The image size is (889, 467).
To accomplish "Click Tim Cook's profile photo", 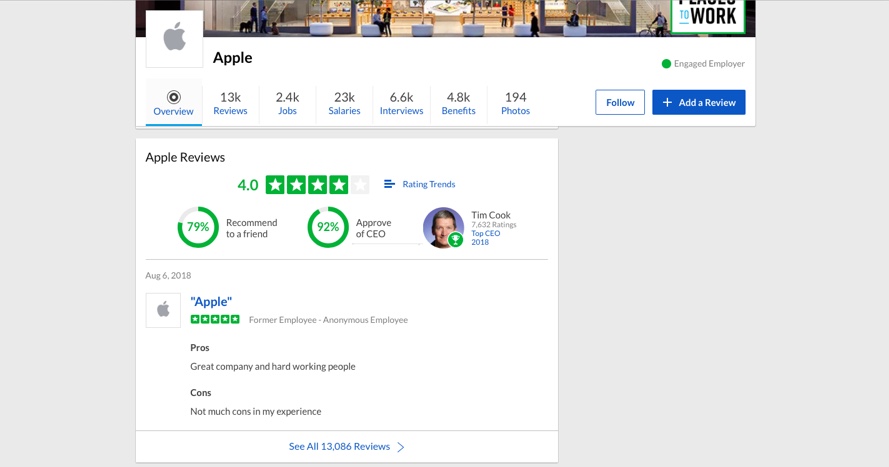I will (443, 227).
